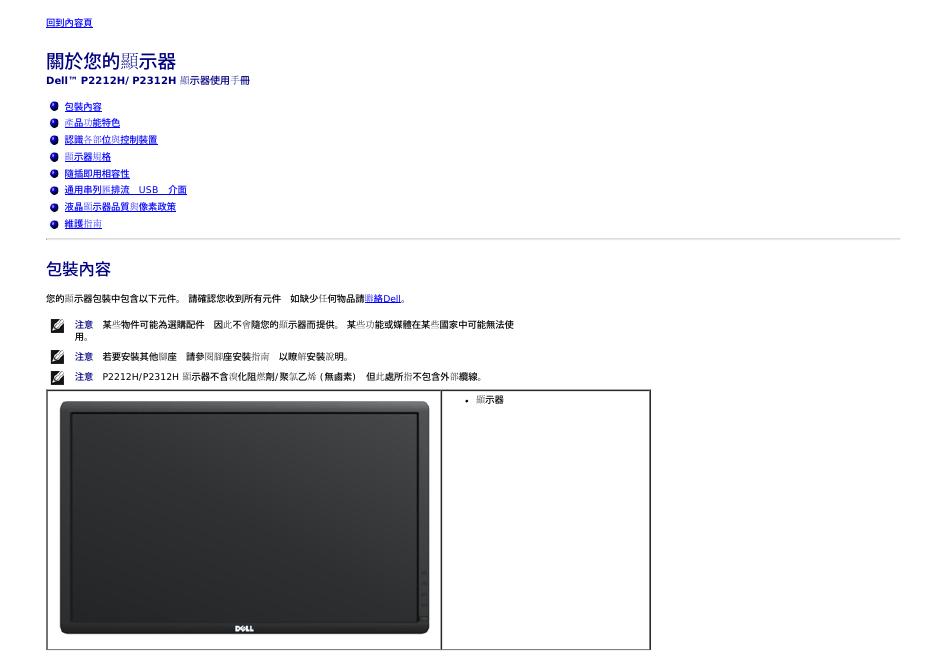Viewport: 936px width, 662px height.
Task: Select the 包裝內容 section heading
Action: coord(78,269)
